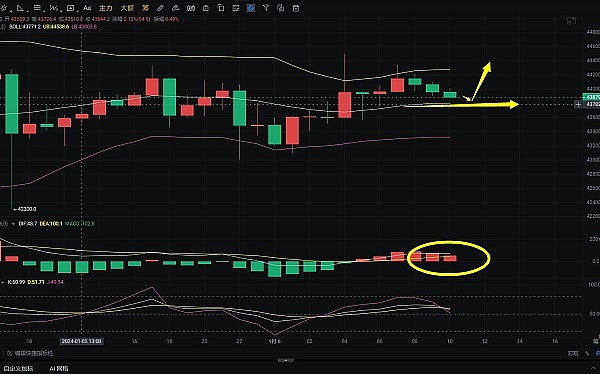Viewport: 600px width, 374px height.
Task: Click the fullscreen icon at chart top-right
Action: 571,21
